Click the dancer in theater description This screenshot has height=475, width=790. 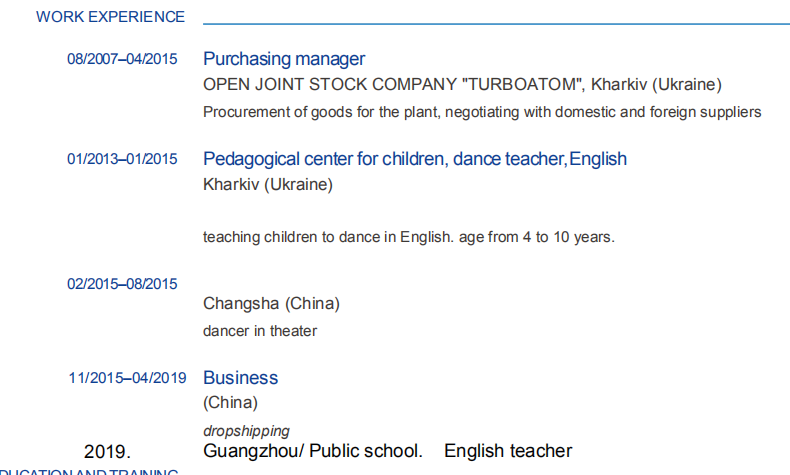260,331
